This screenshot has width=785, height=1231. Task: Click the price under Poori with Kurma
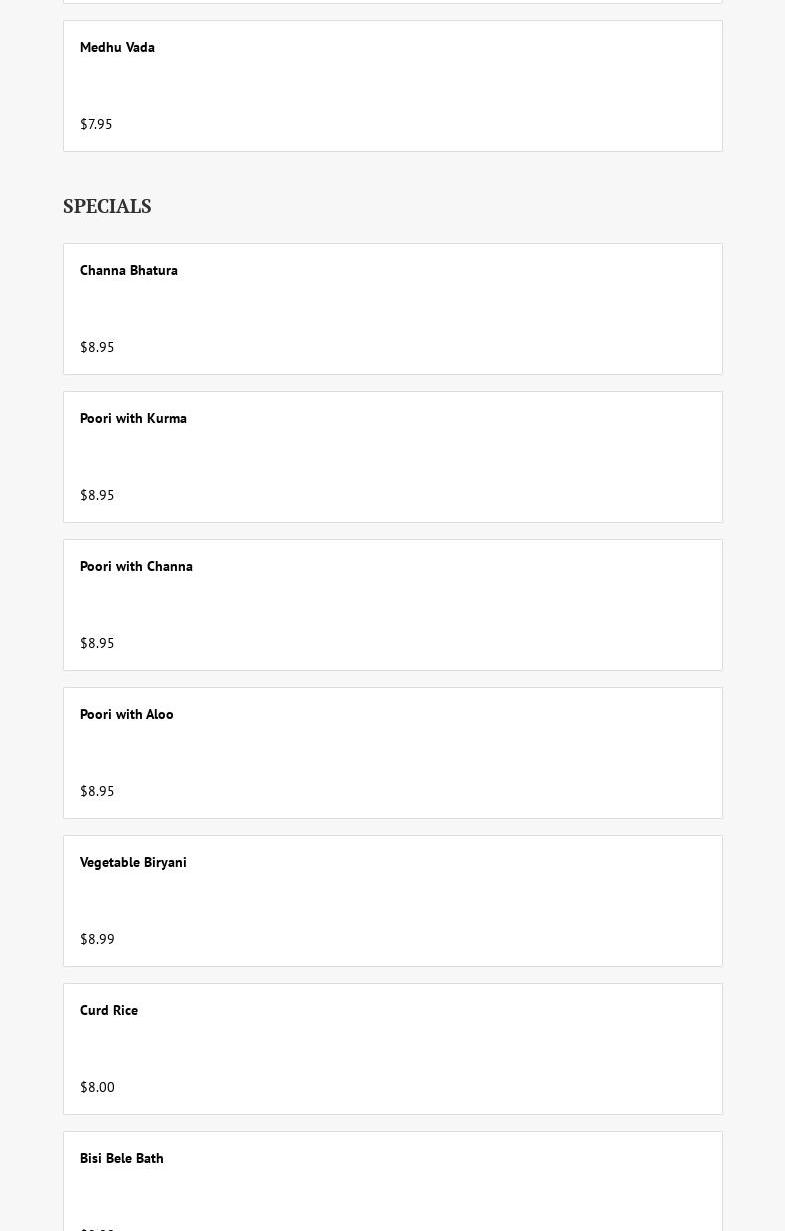tap(97, 495)
